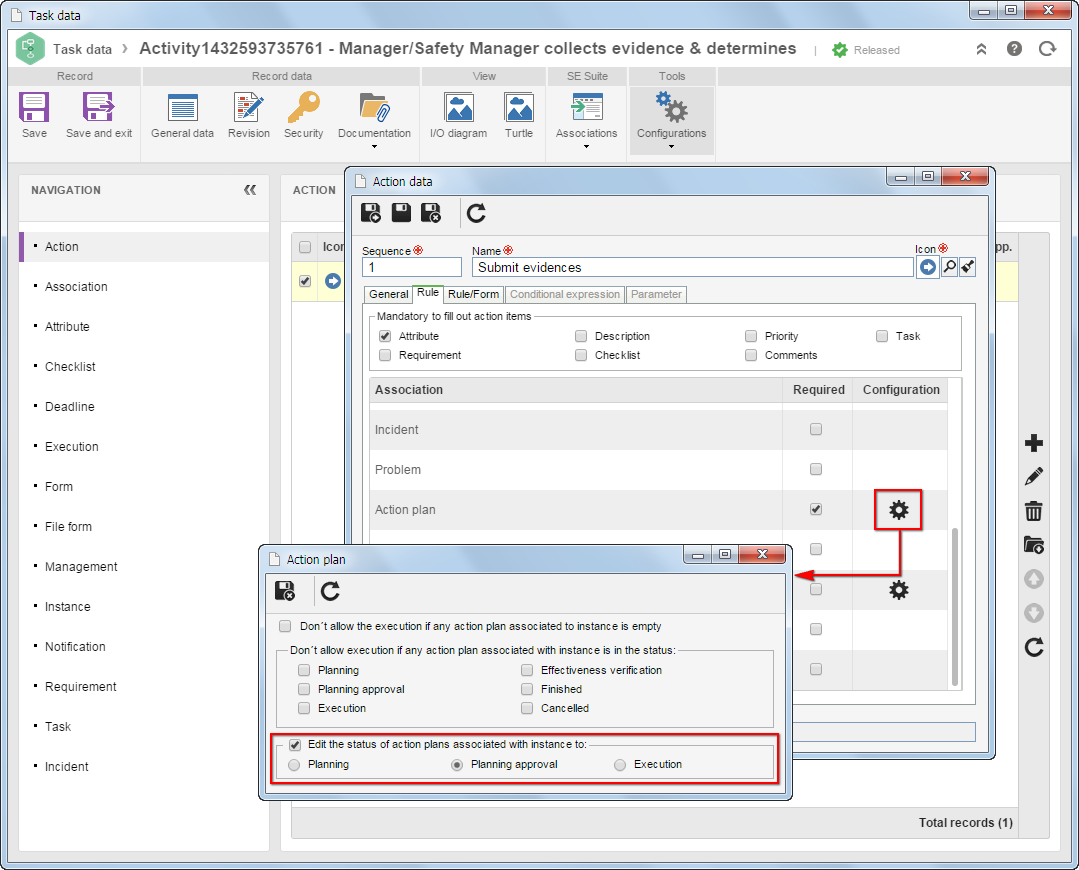1079x870 pixels.
Task: Delete the action with the trash icon
Action: tap(1034, 511)
